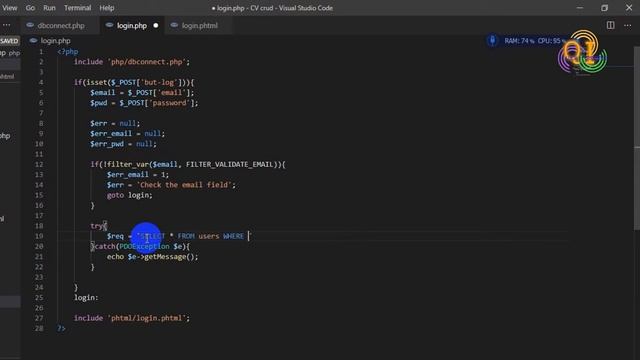Open the Help menu

(x=107, y=8)
